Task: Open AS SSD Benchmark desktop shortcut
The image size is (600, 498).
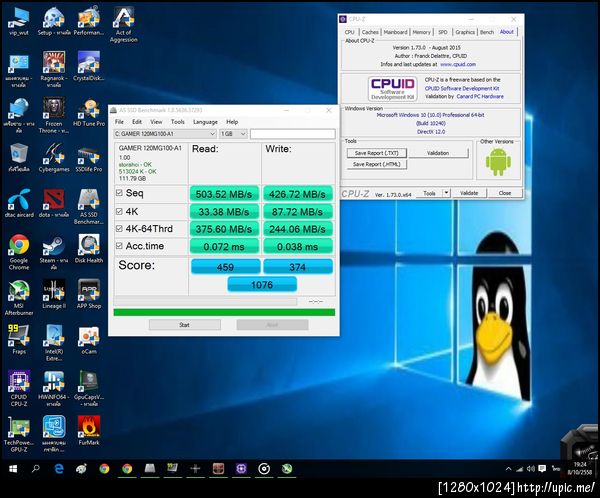Action: [x=89, y=207]
